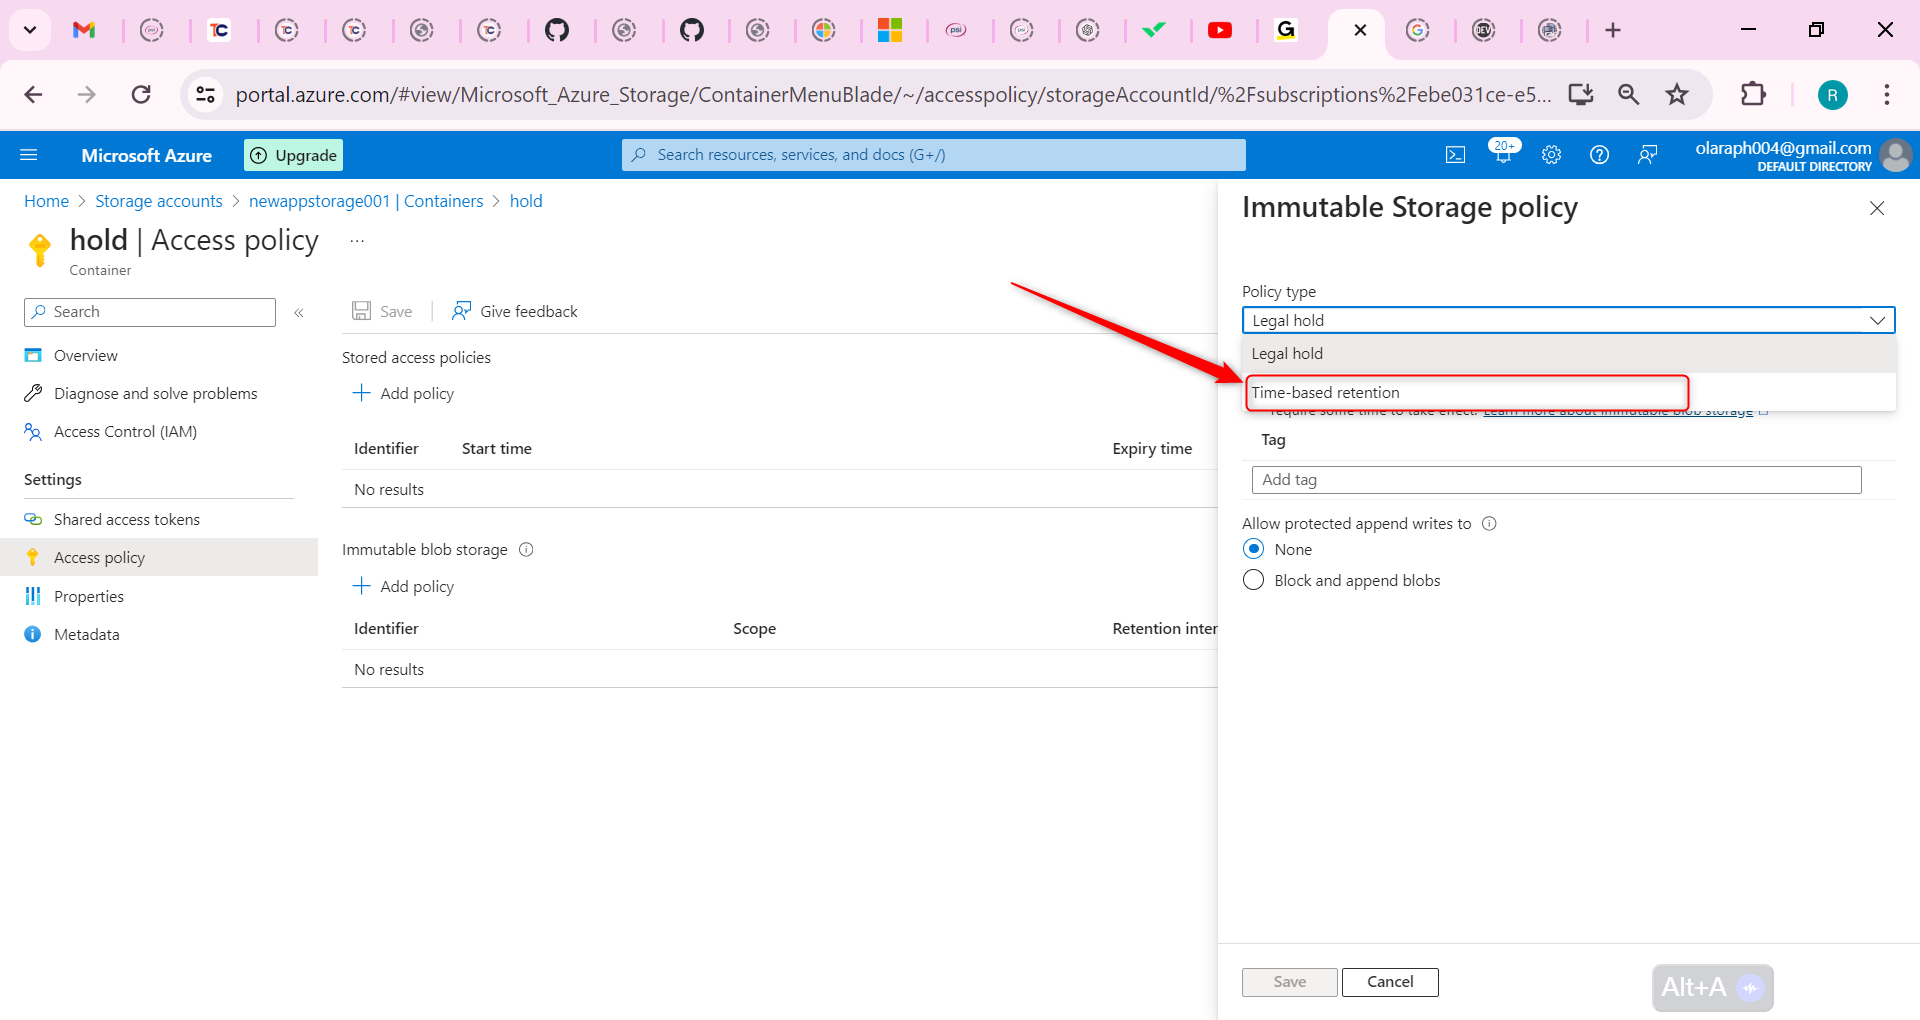Viewport: 1920px width, 1020px height.
Task: Open the Azure feedback icon in header
Action: click(x=1647, y=155)
